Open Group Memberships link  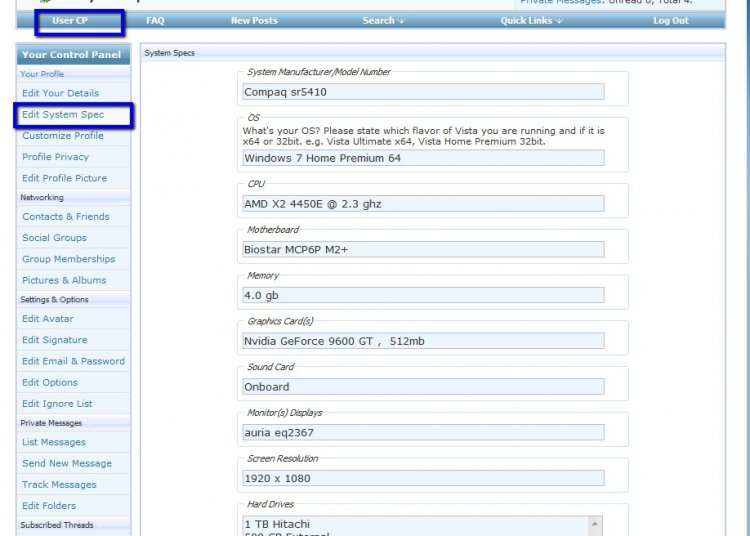68,259
